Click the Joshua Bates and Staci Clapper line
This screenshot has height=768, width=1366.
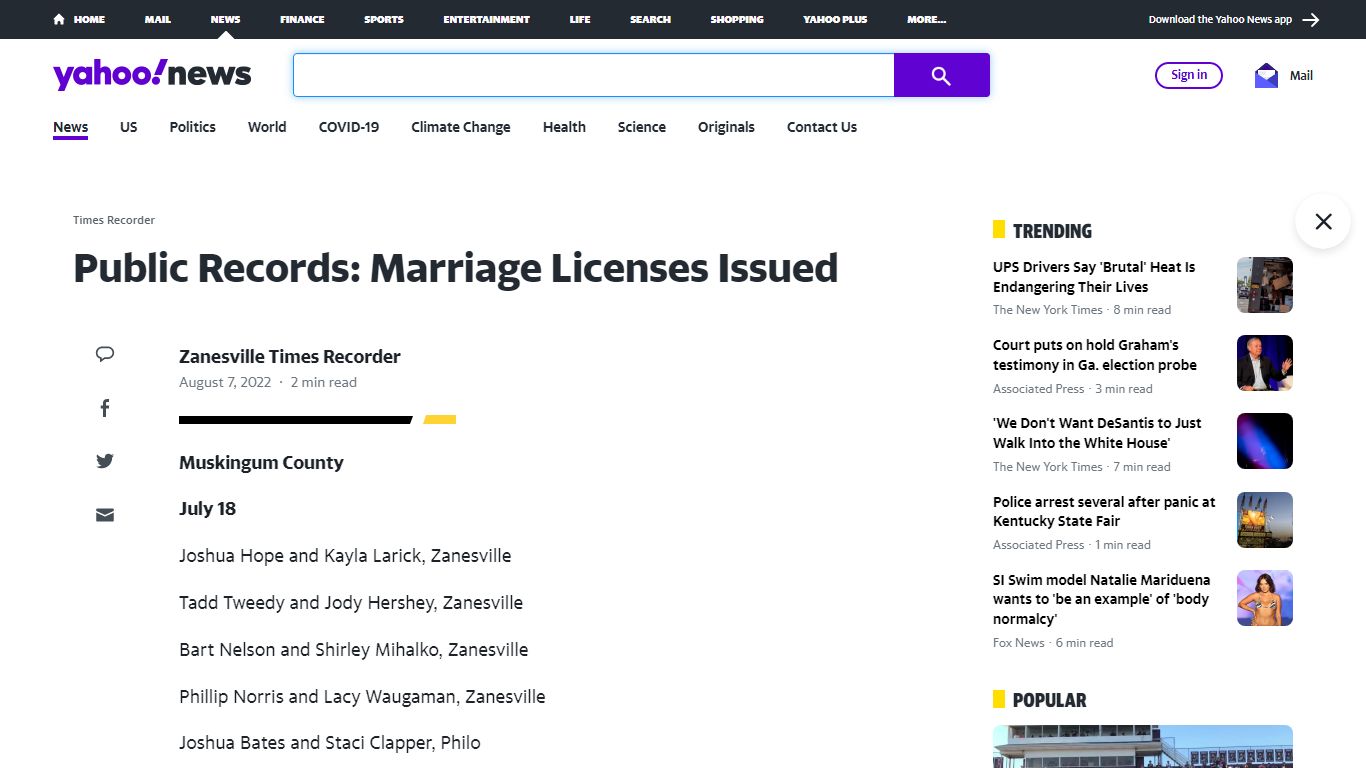point(330,743)
